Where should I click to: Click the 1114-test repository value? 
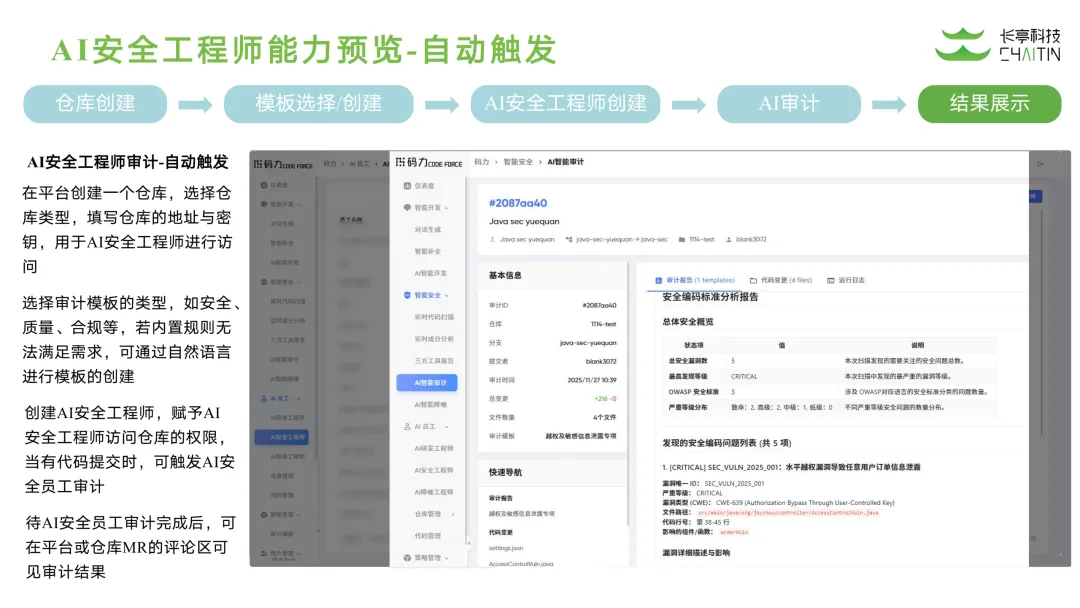point(603,324)
